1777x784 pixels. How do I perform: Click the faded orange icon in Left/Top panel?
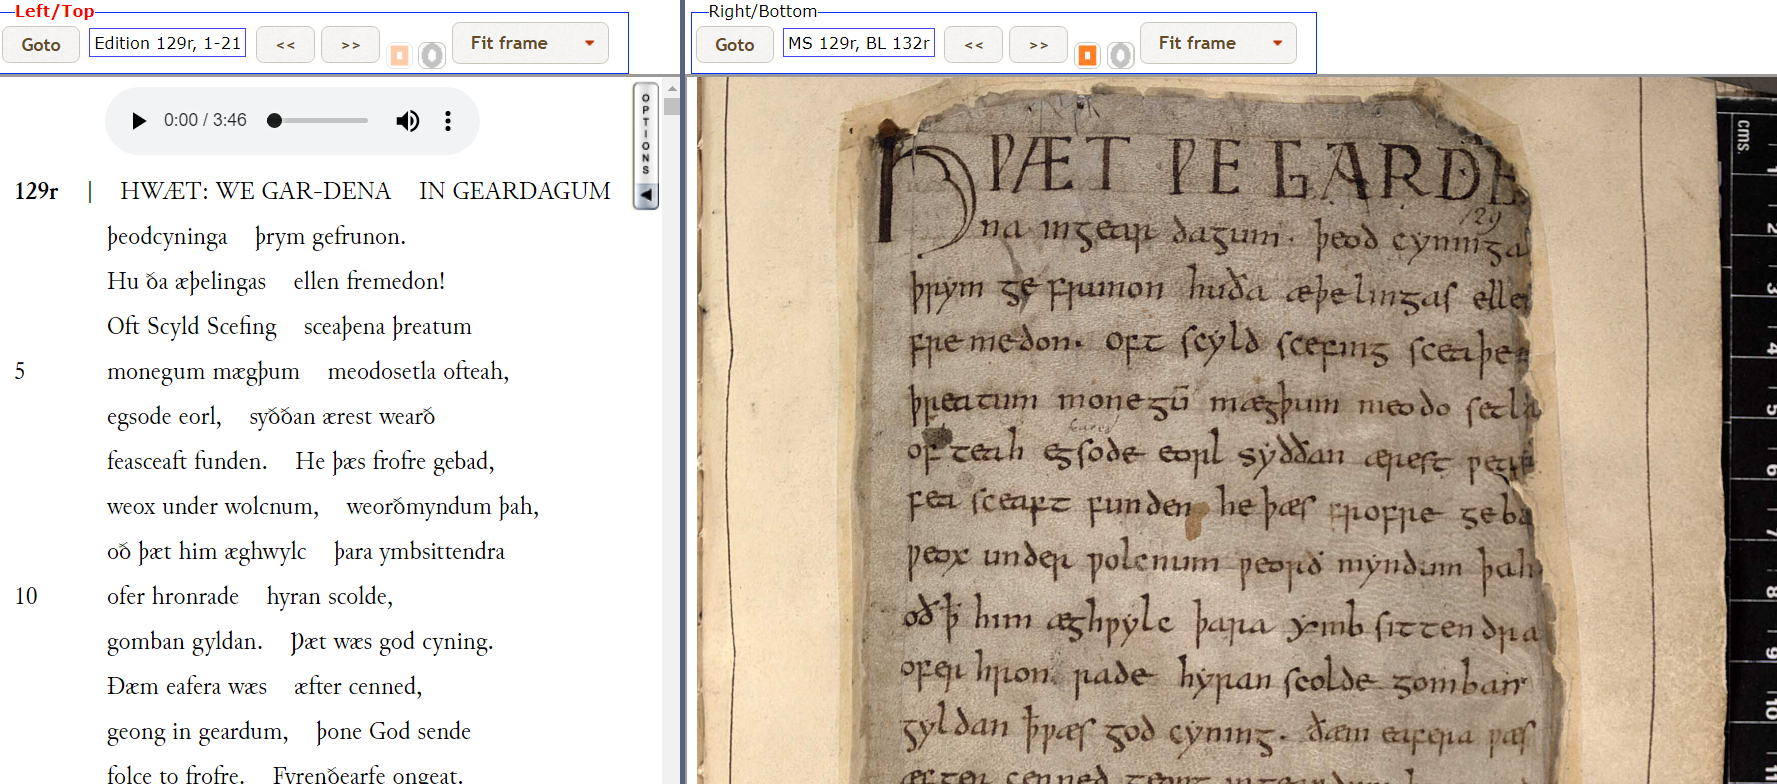tap(399, 55)
